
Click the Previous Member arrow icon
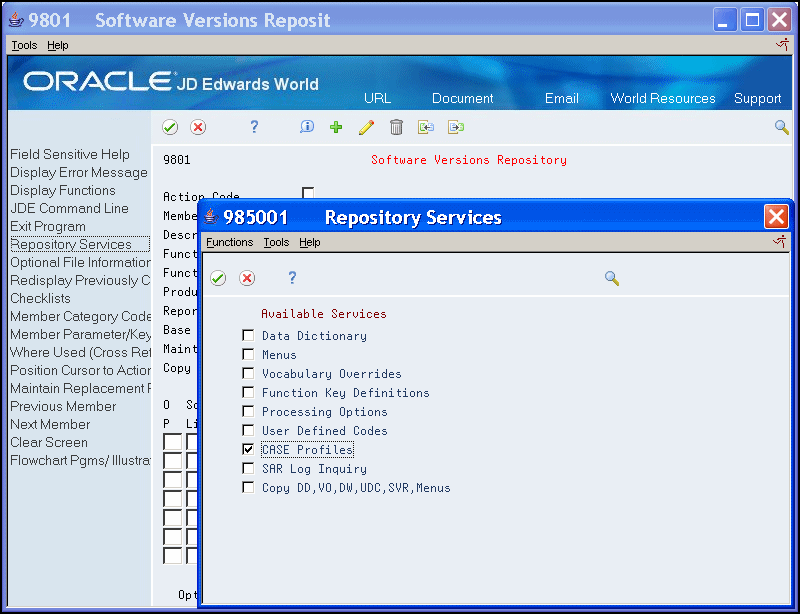point(426,127)
